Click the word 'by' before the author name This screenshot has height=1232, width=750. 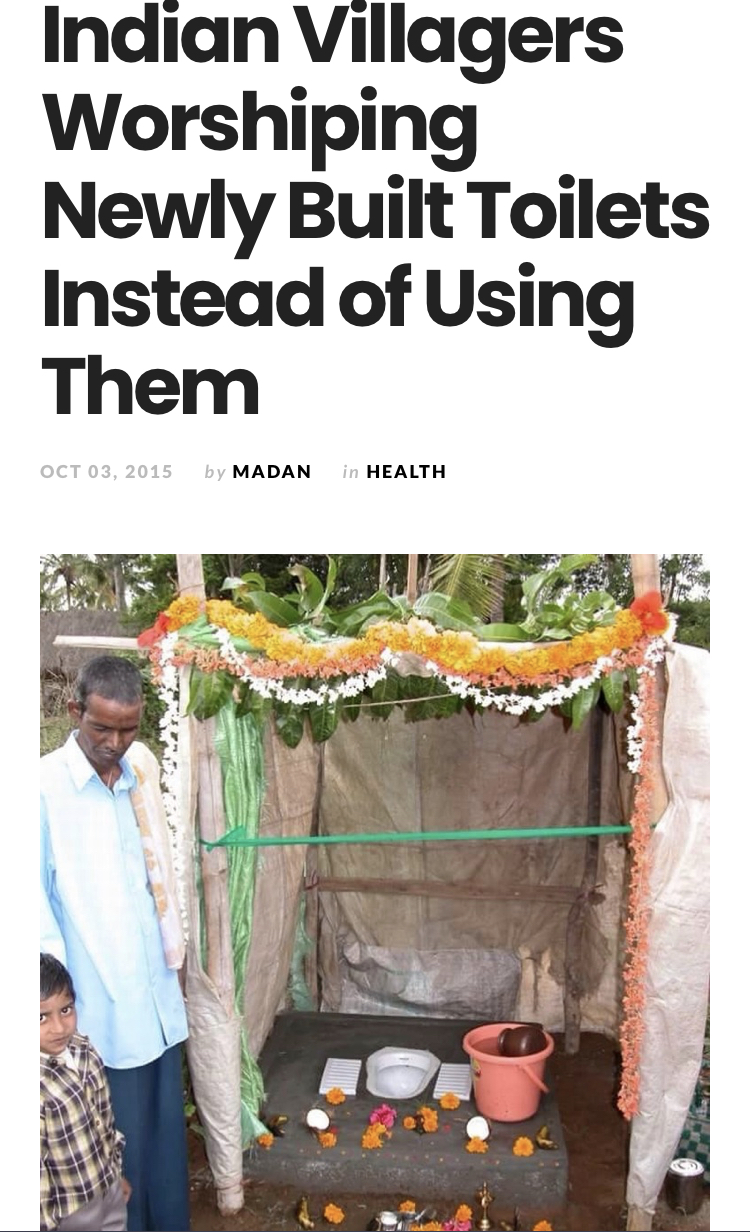coord(215,472)
